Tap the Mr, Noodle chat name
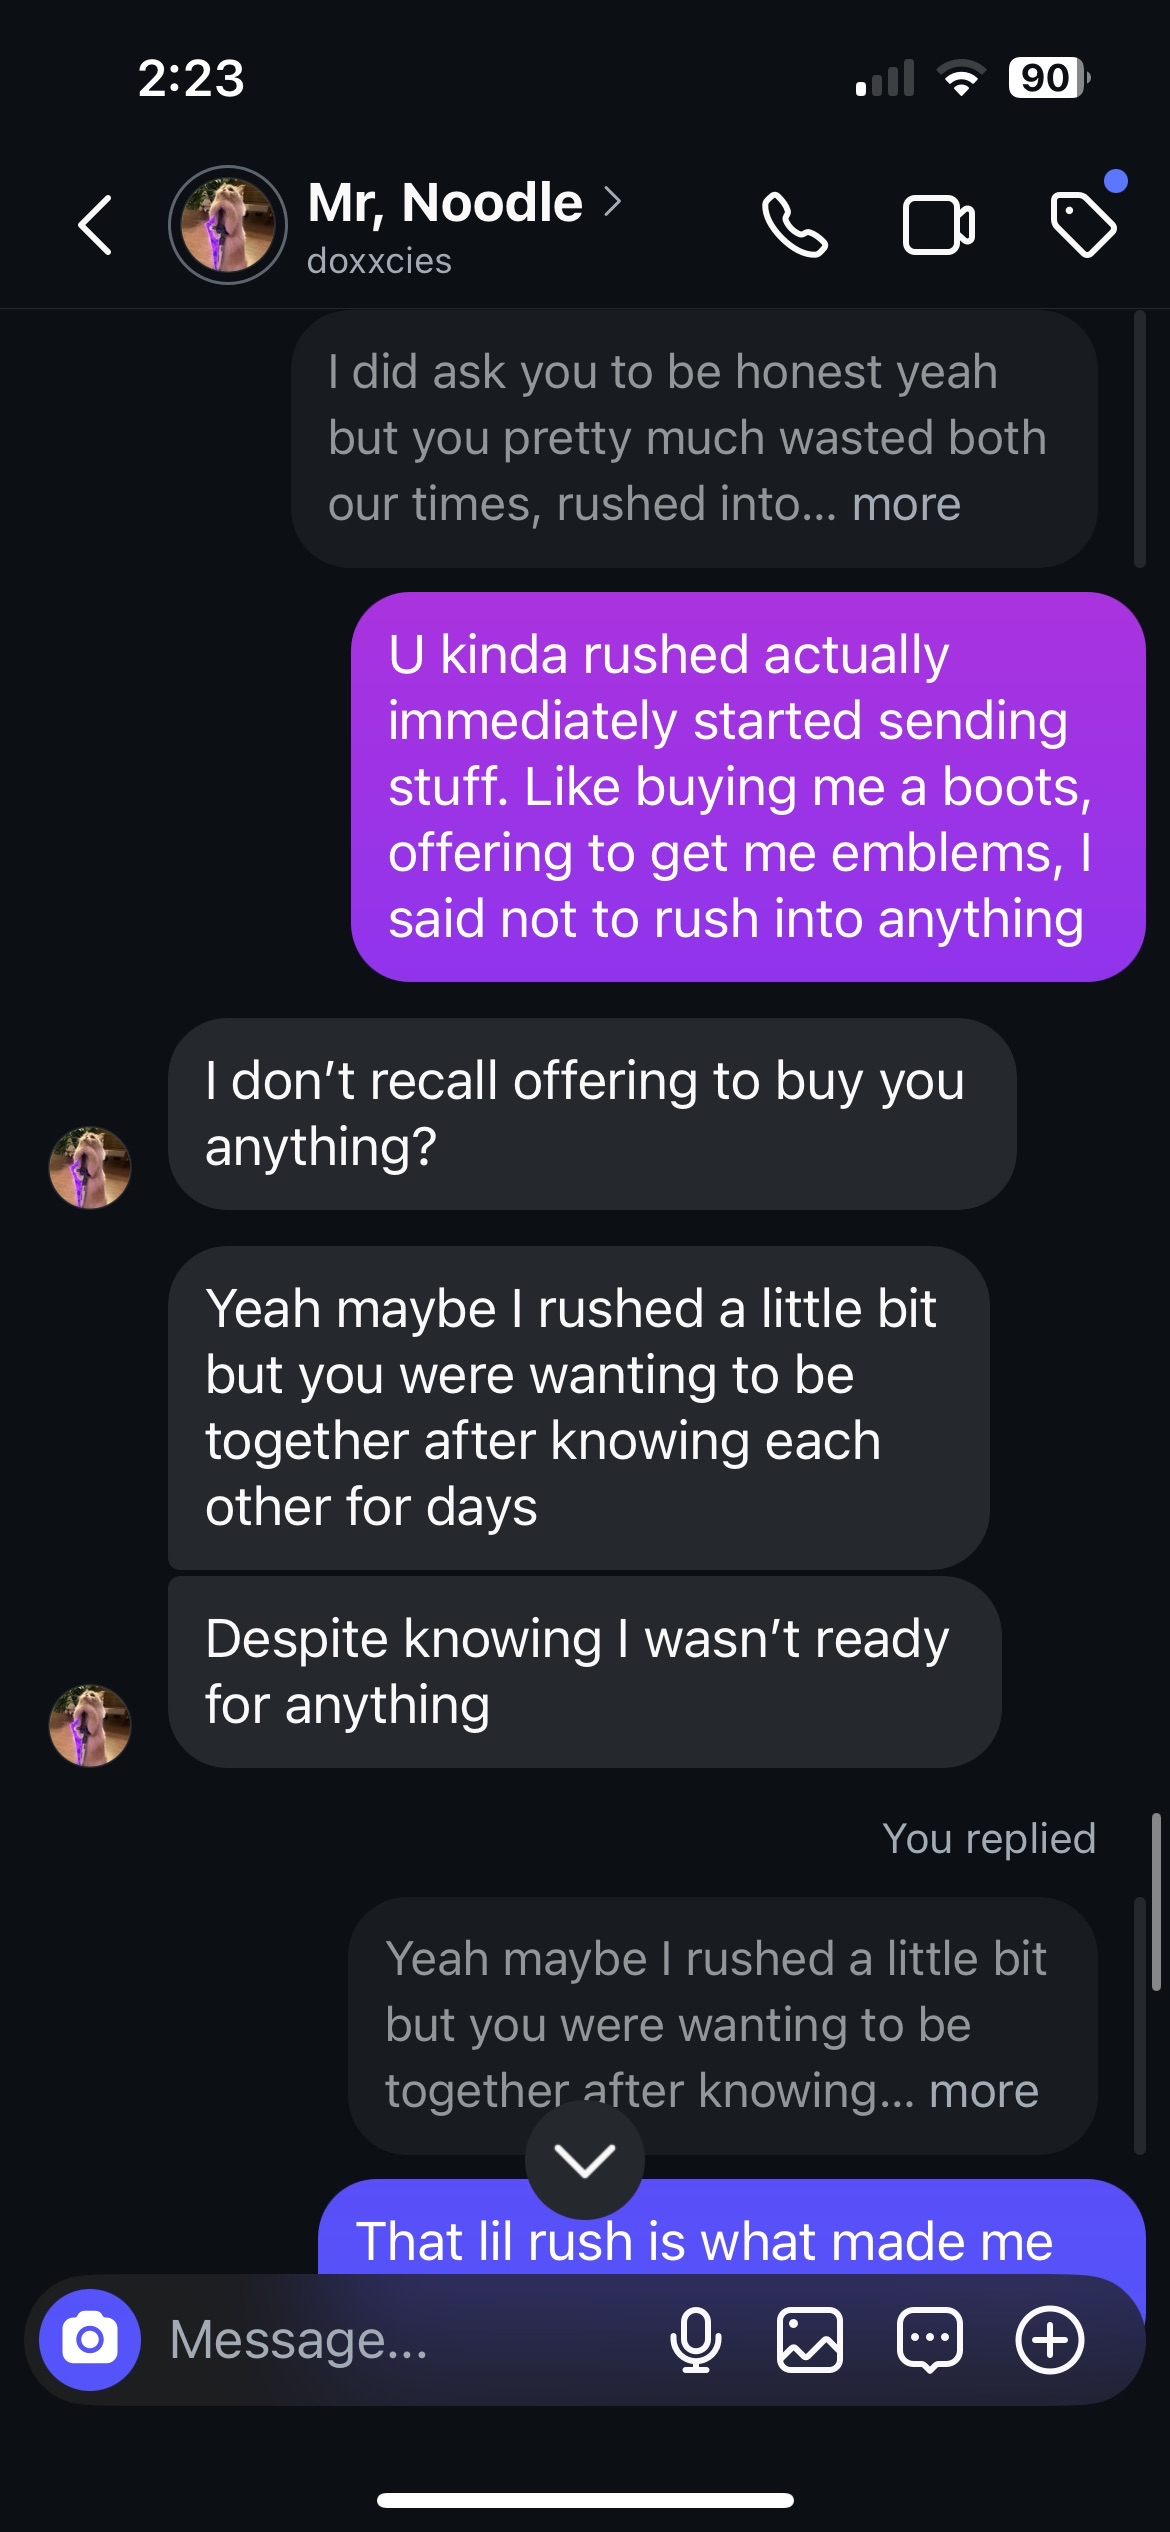This screenshot has height=2532, width=1170. (x=445, y=202)
